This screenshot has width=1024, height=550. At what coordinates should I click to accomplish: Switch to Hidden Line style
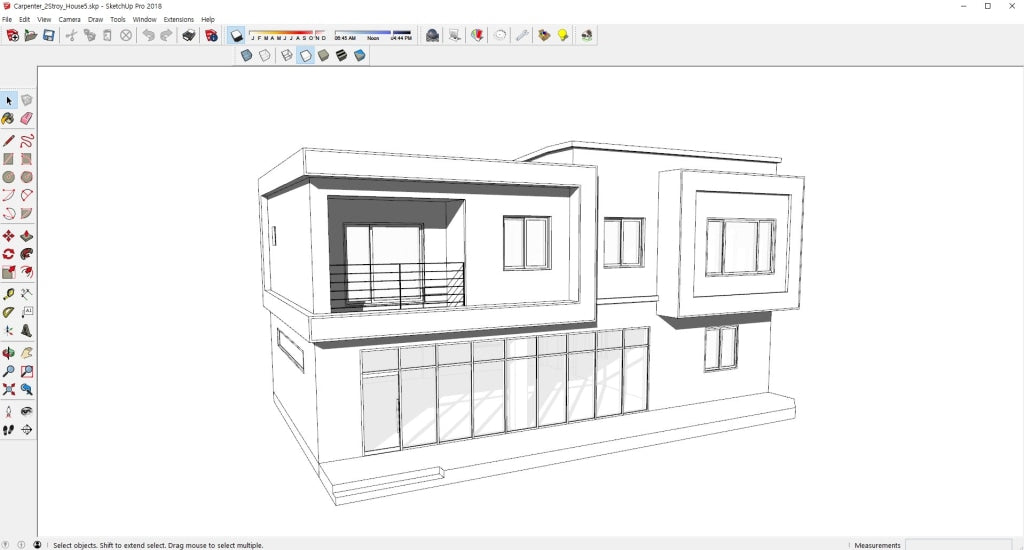click(305, 56)
